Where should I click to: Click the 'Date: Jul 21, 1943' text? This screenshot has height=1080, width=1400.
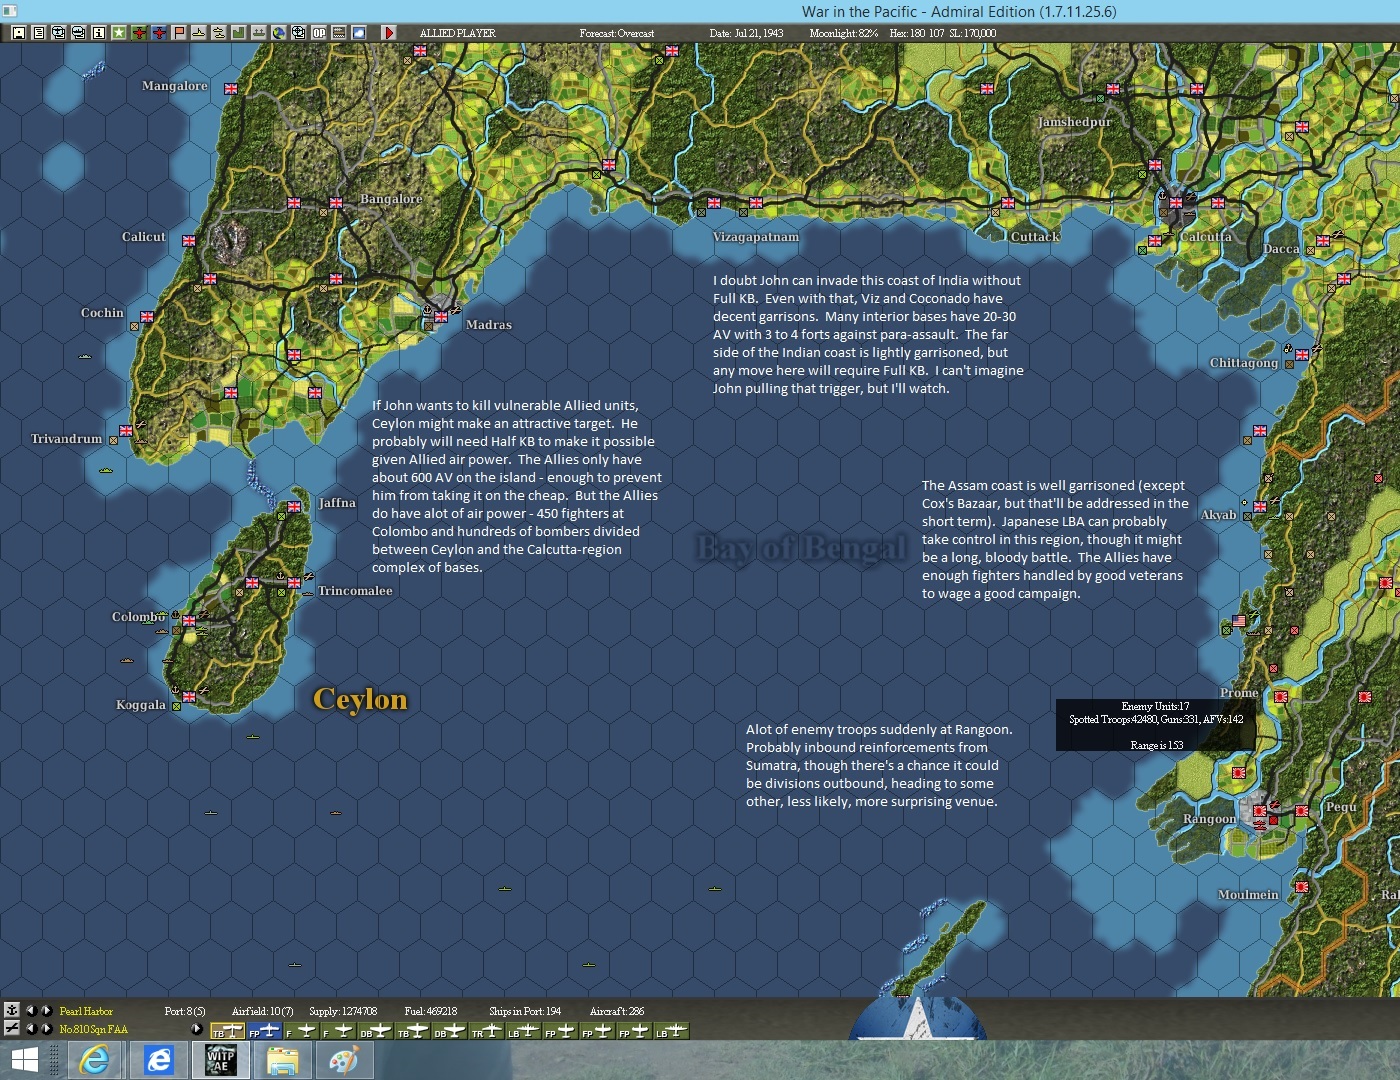pyautogui.click(x=746, y=33)
